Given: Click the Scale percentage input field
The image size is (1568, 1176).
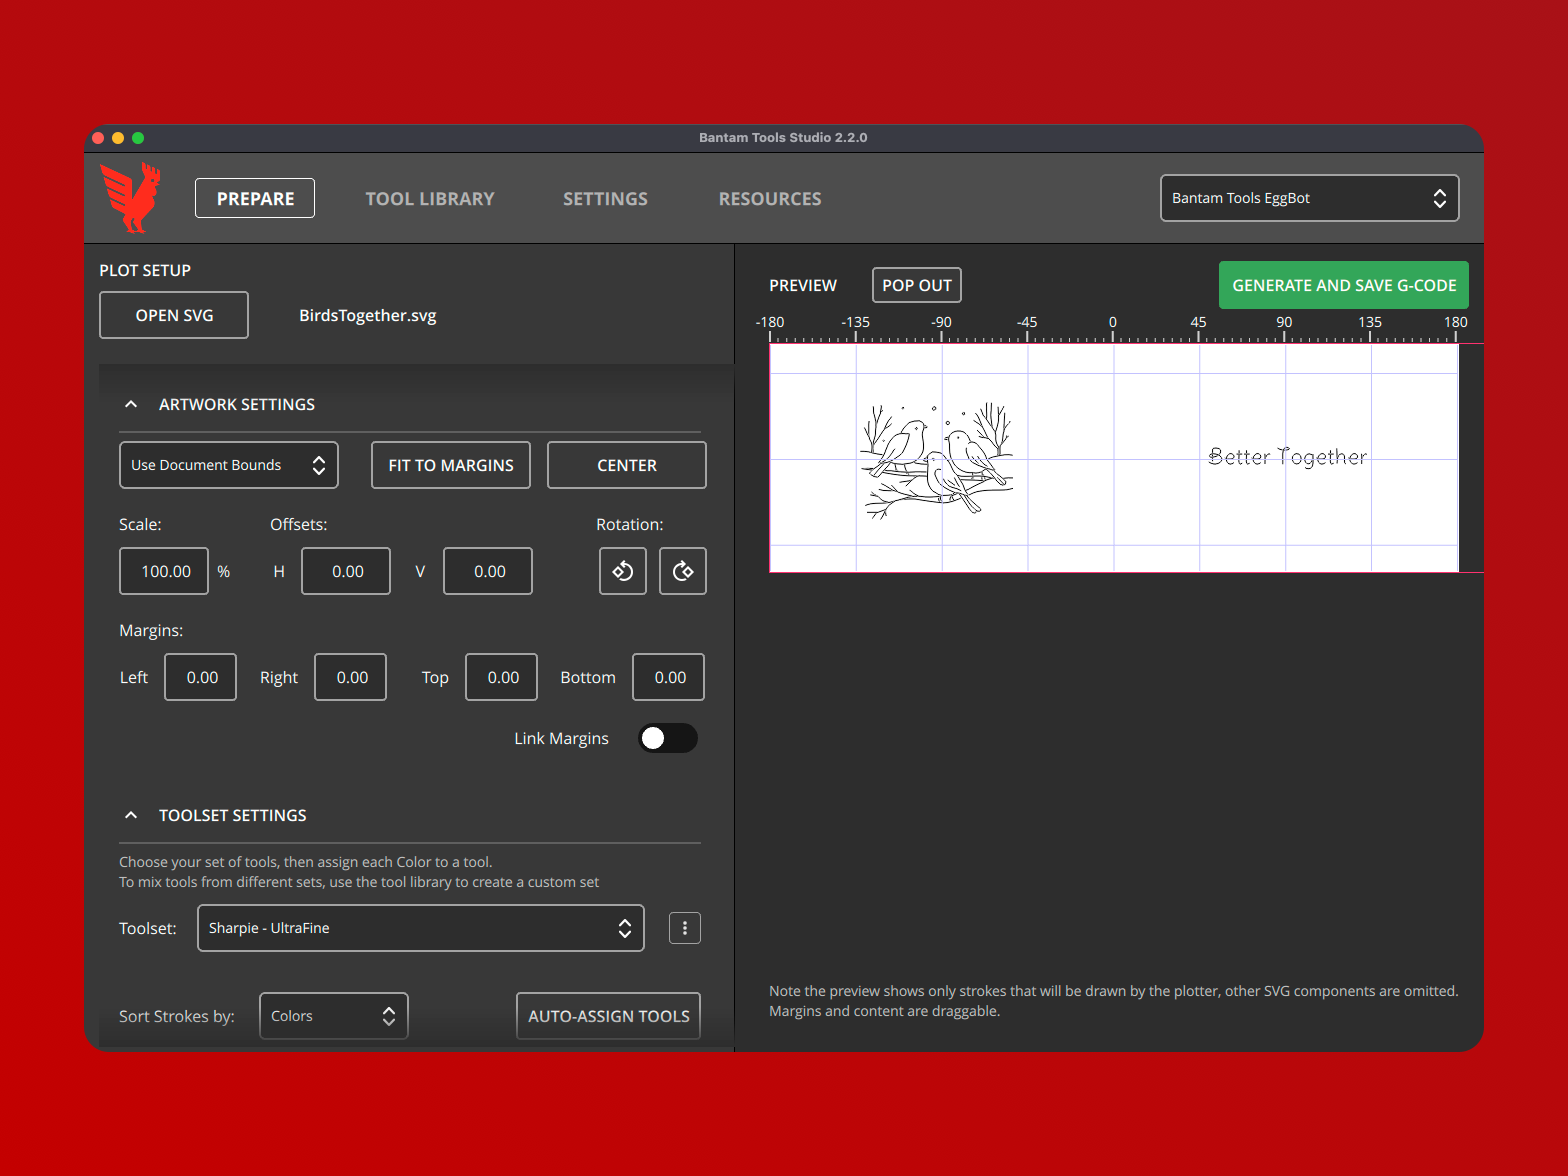Looking at the screenshot, I should 164,571.
